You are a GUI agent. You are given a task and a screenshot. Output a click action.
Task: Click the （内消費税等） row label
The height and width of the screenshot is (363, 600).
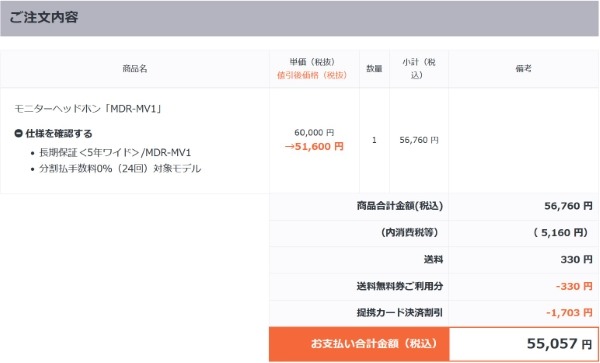[410, 233]
